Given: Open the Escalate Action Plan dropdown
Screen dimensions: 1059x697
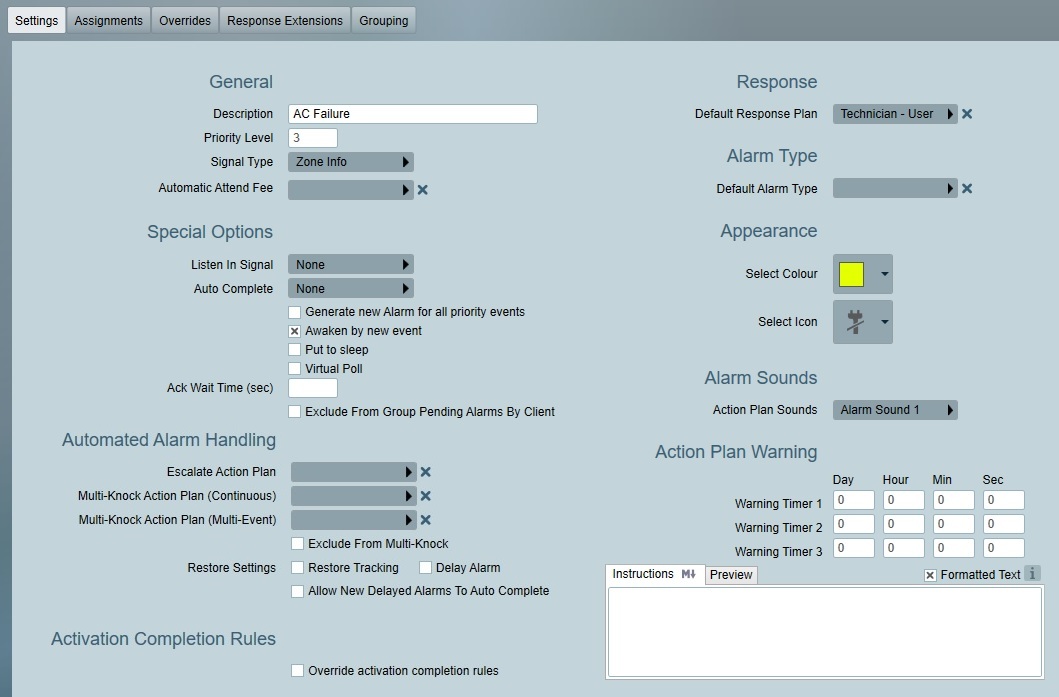Looking at the screenshot, I should pyautogui.click(x=353, y=472).
